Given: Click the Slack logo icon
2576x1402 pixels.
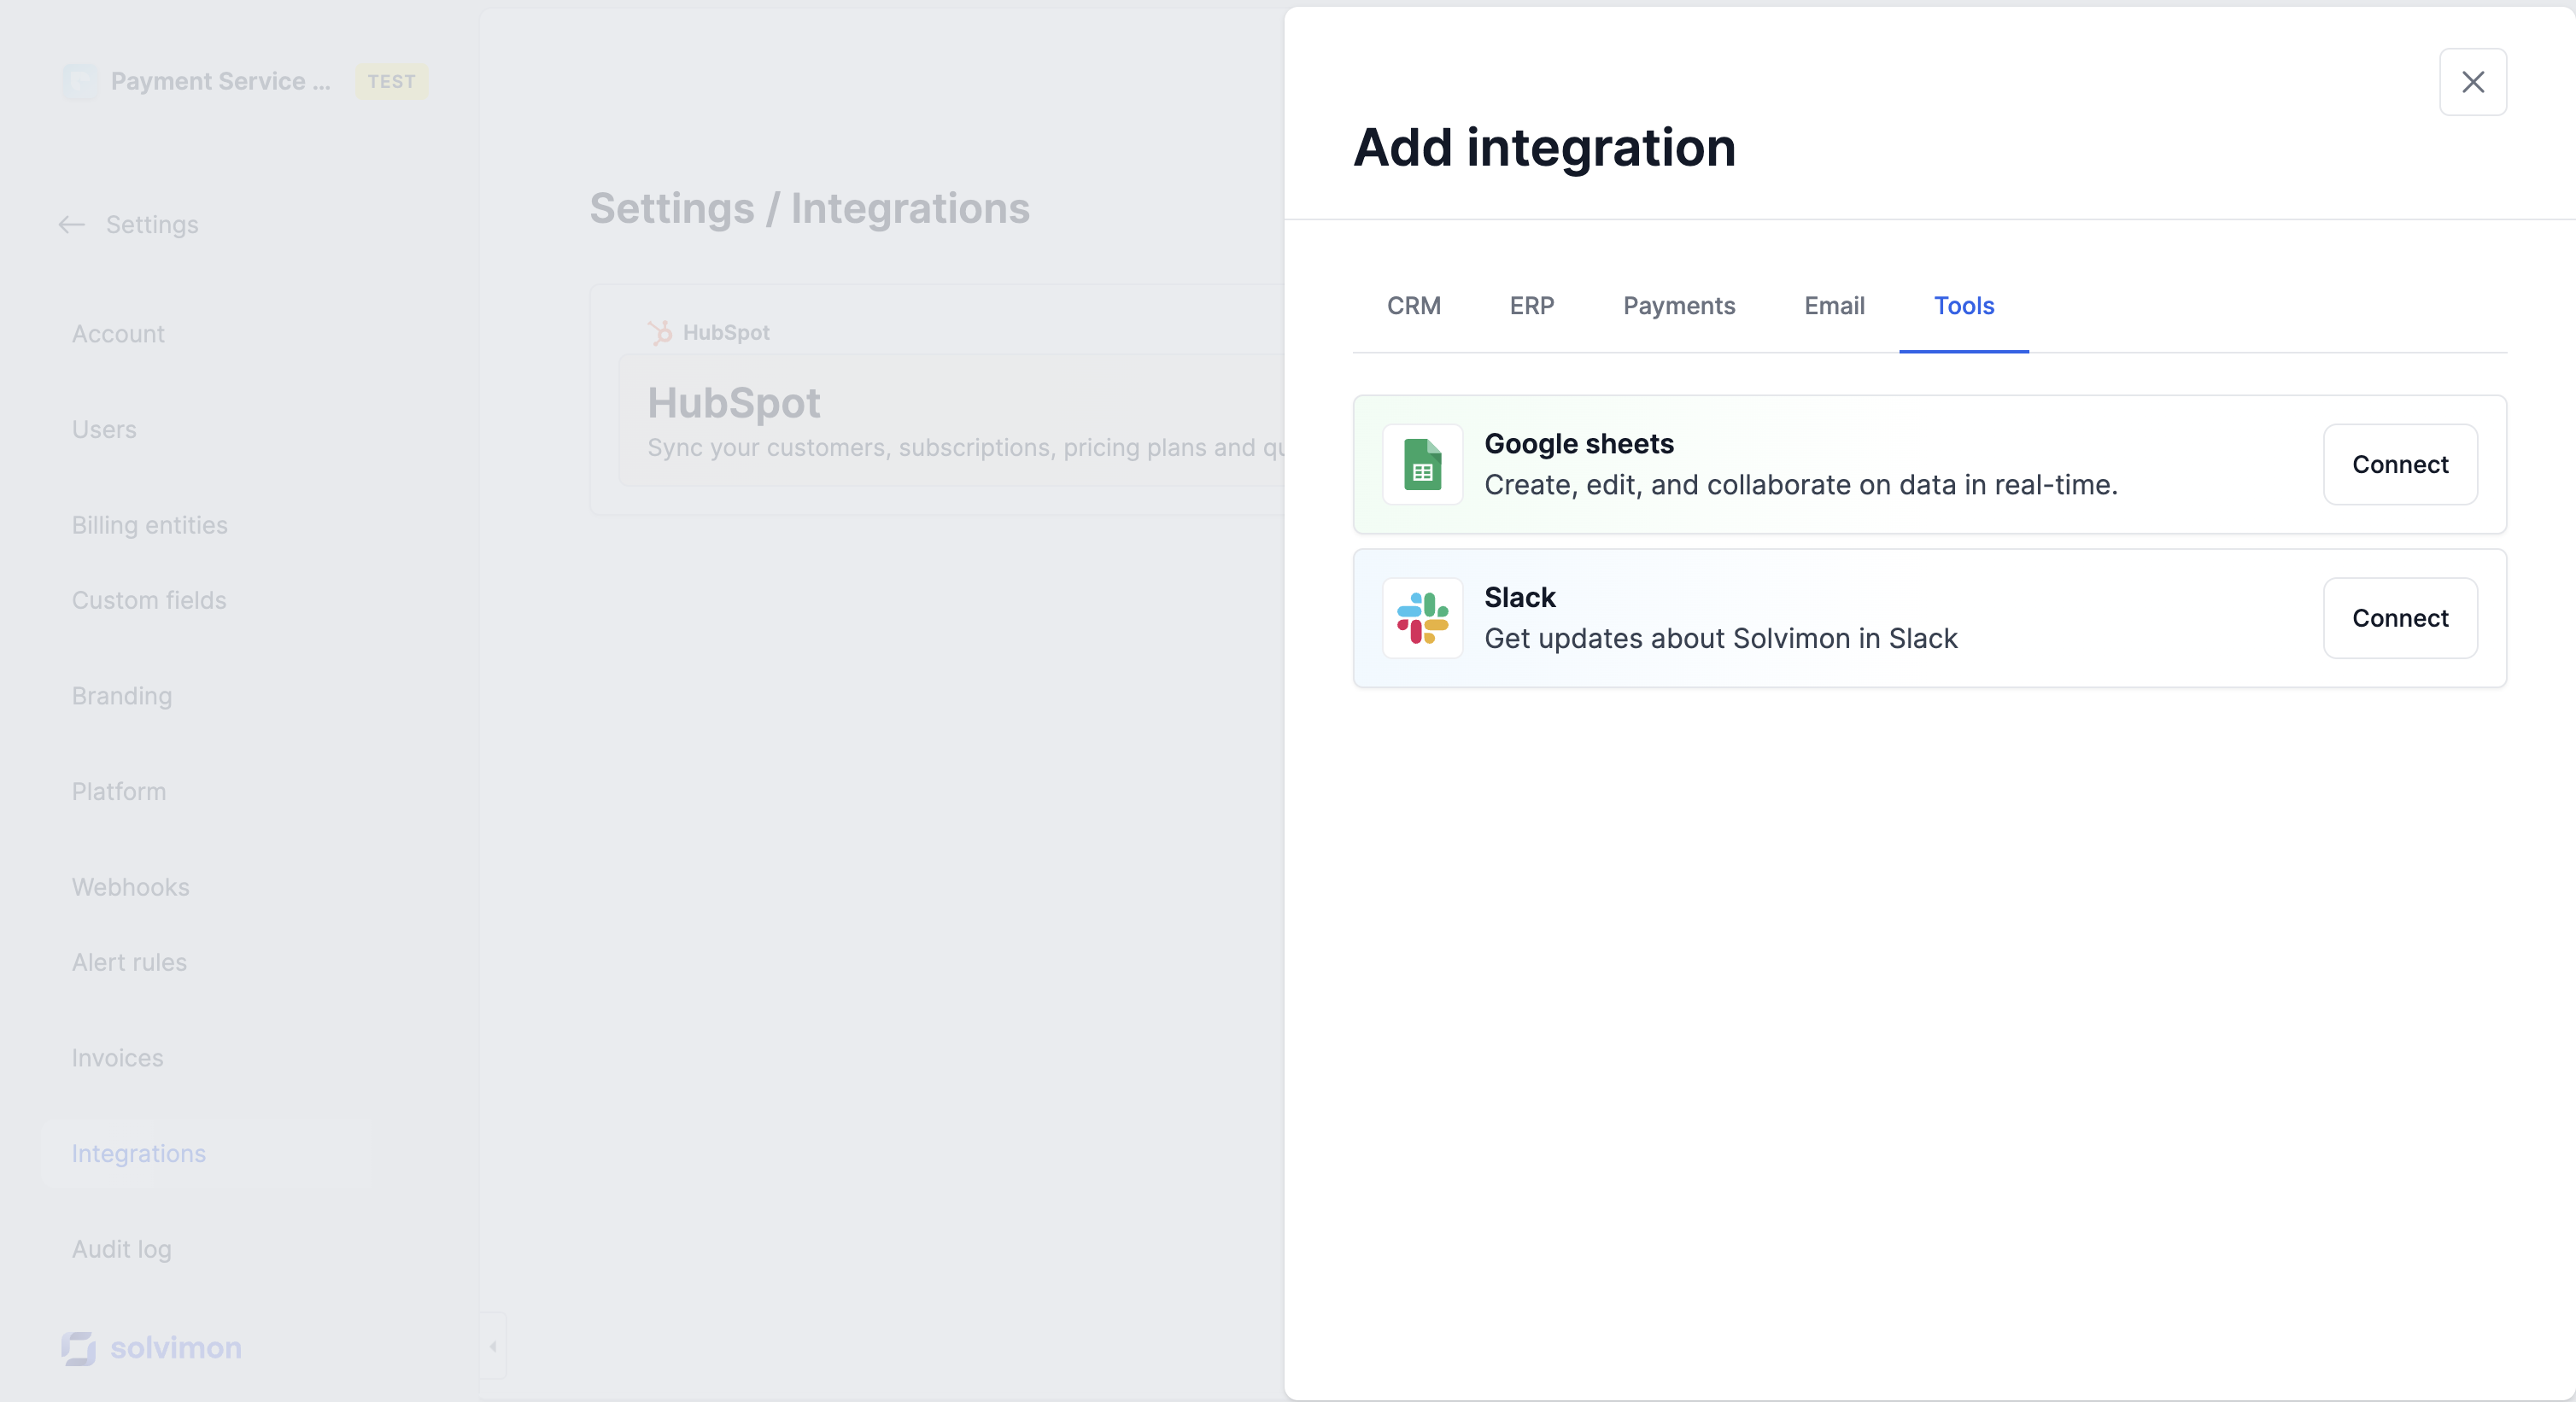Looking at the screenshot, I should [x=1422, y=618].
